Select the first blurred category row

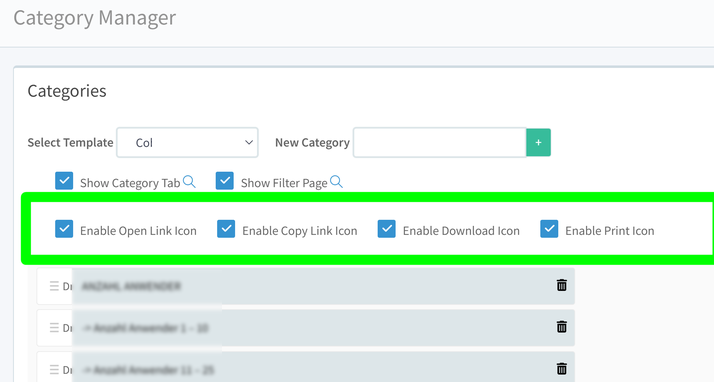pyautogui.click(x=306, y=286)
